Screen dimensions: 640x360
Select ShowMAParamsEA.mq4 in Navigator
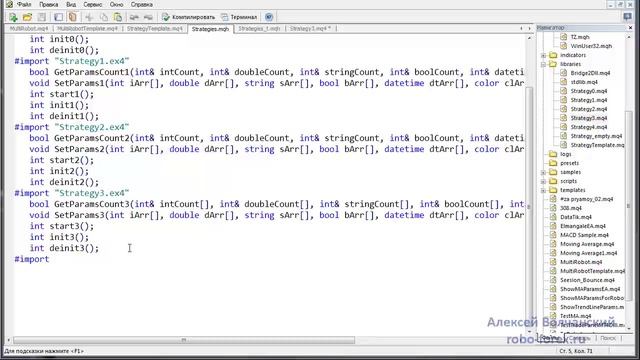[x=590, y=289]
